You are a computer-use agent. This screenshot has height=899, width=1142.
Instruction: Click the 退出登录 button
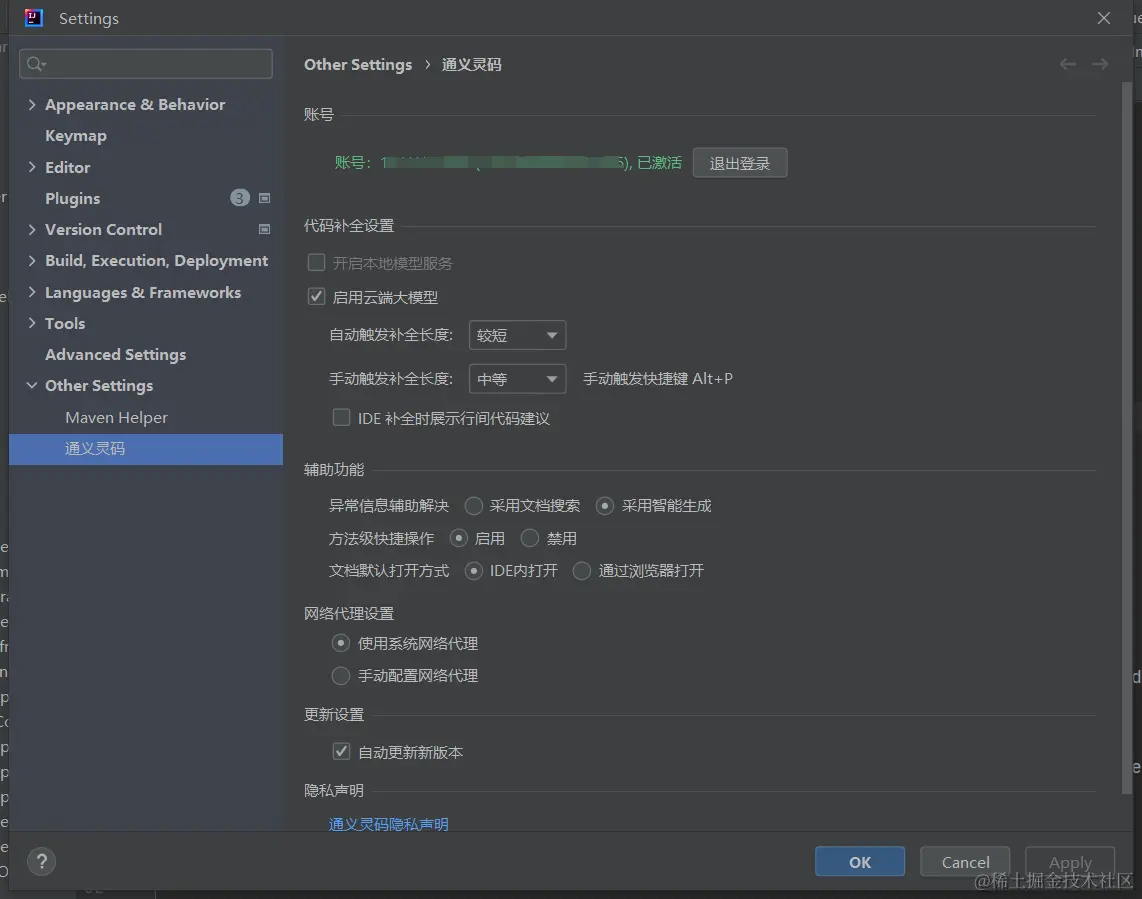pos(739,162)
